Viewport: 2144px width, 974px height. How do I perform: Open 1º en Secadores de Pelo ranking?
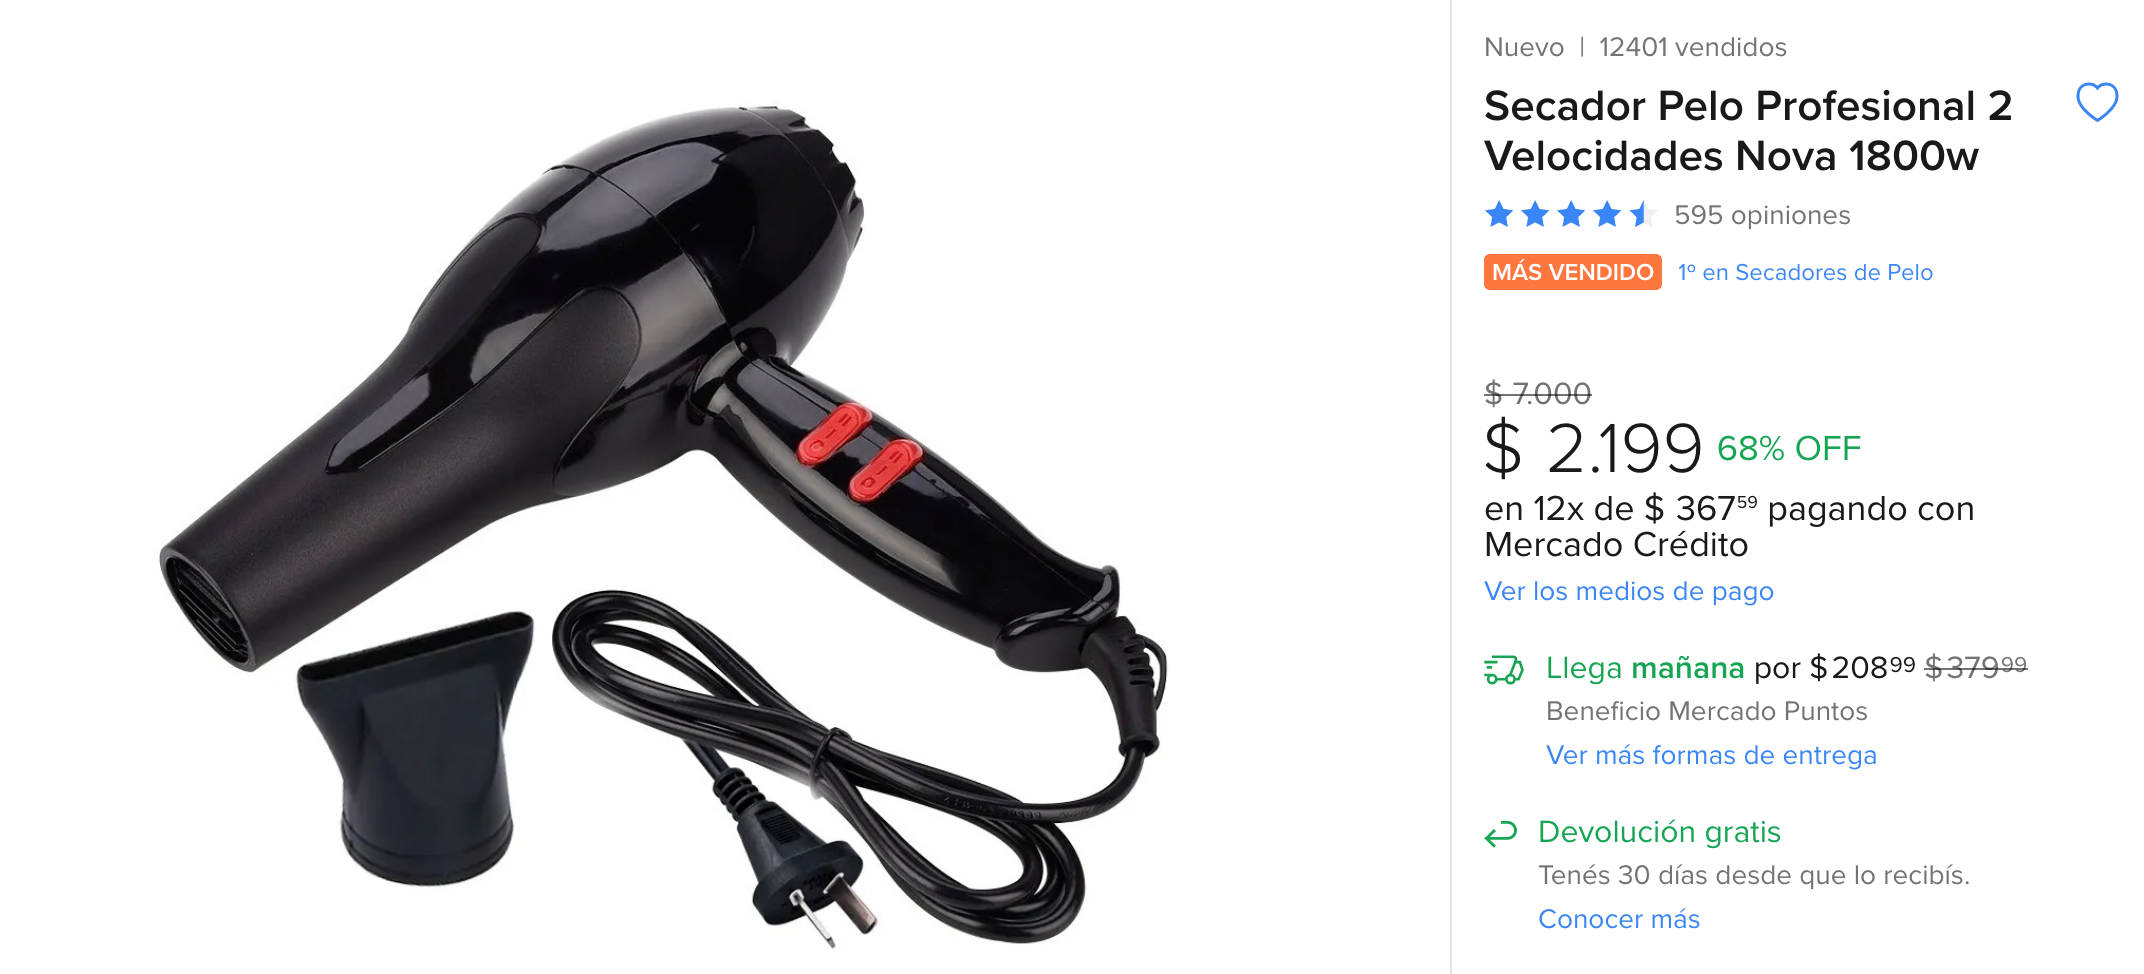tap(1805, 272)
